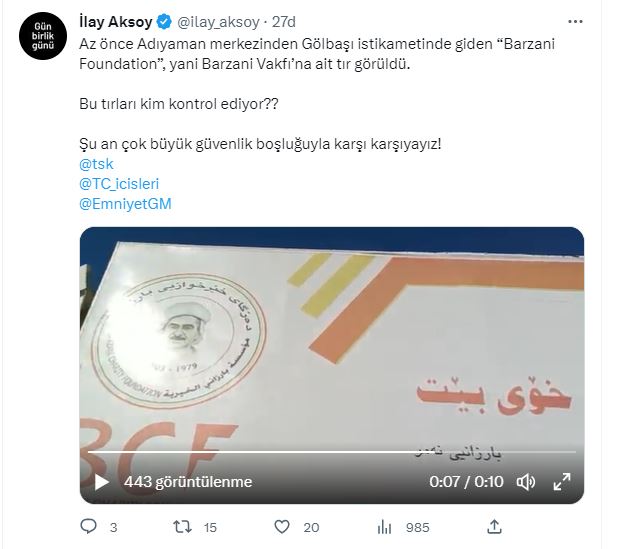Viewport: 617px width, 549px height.
Task: Open the @TC_icisleri mention
Action: [119, 184]
